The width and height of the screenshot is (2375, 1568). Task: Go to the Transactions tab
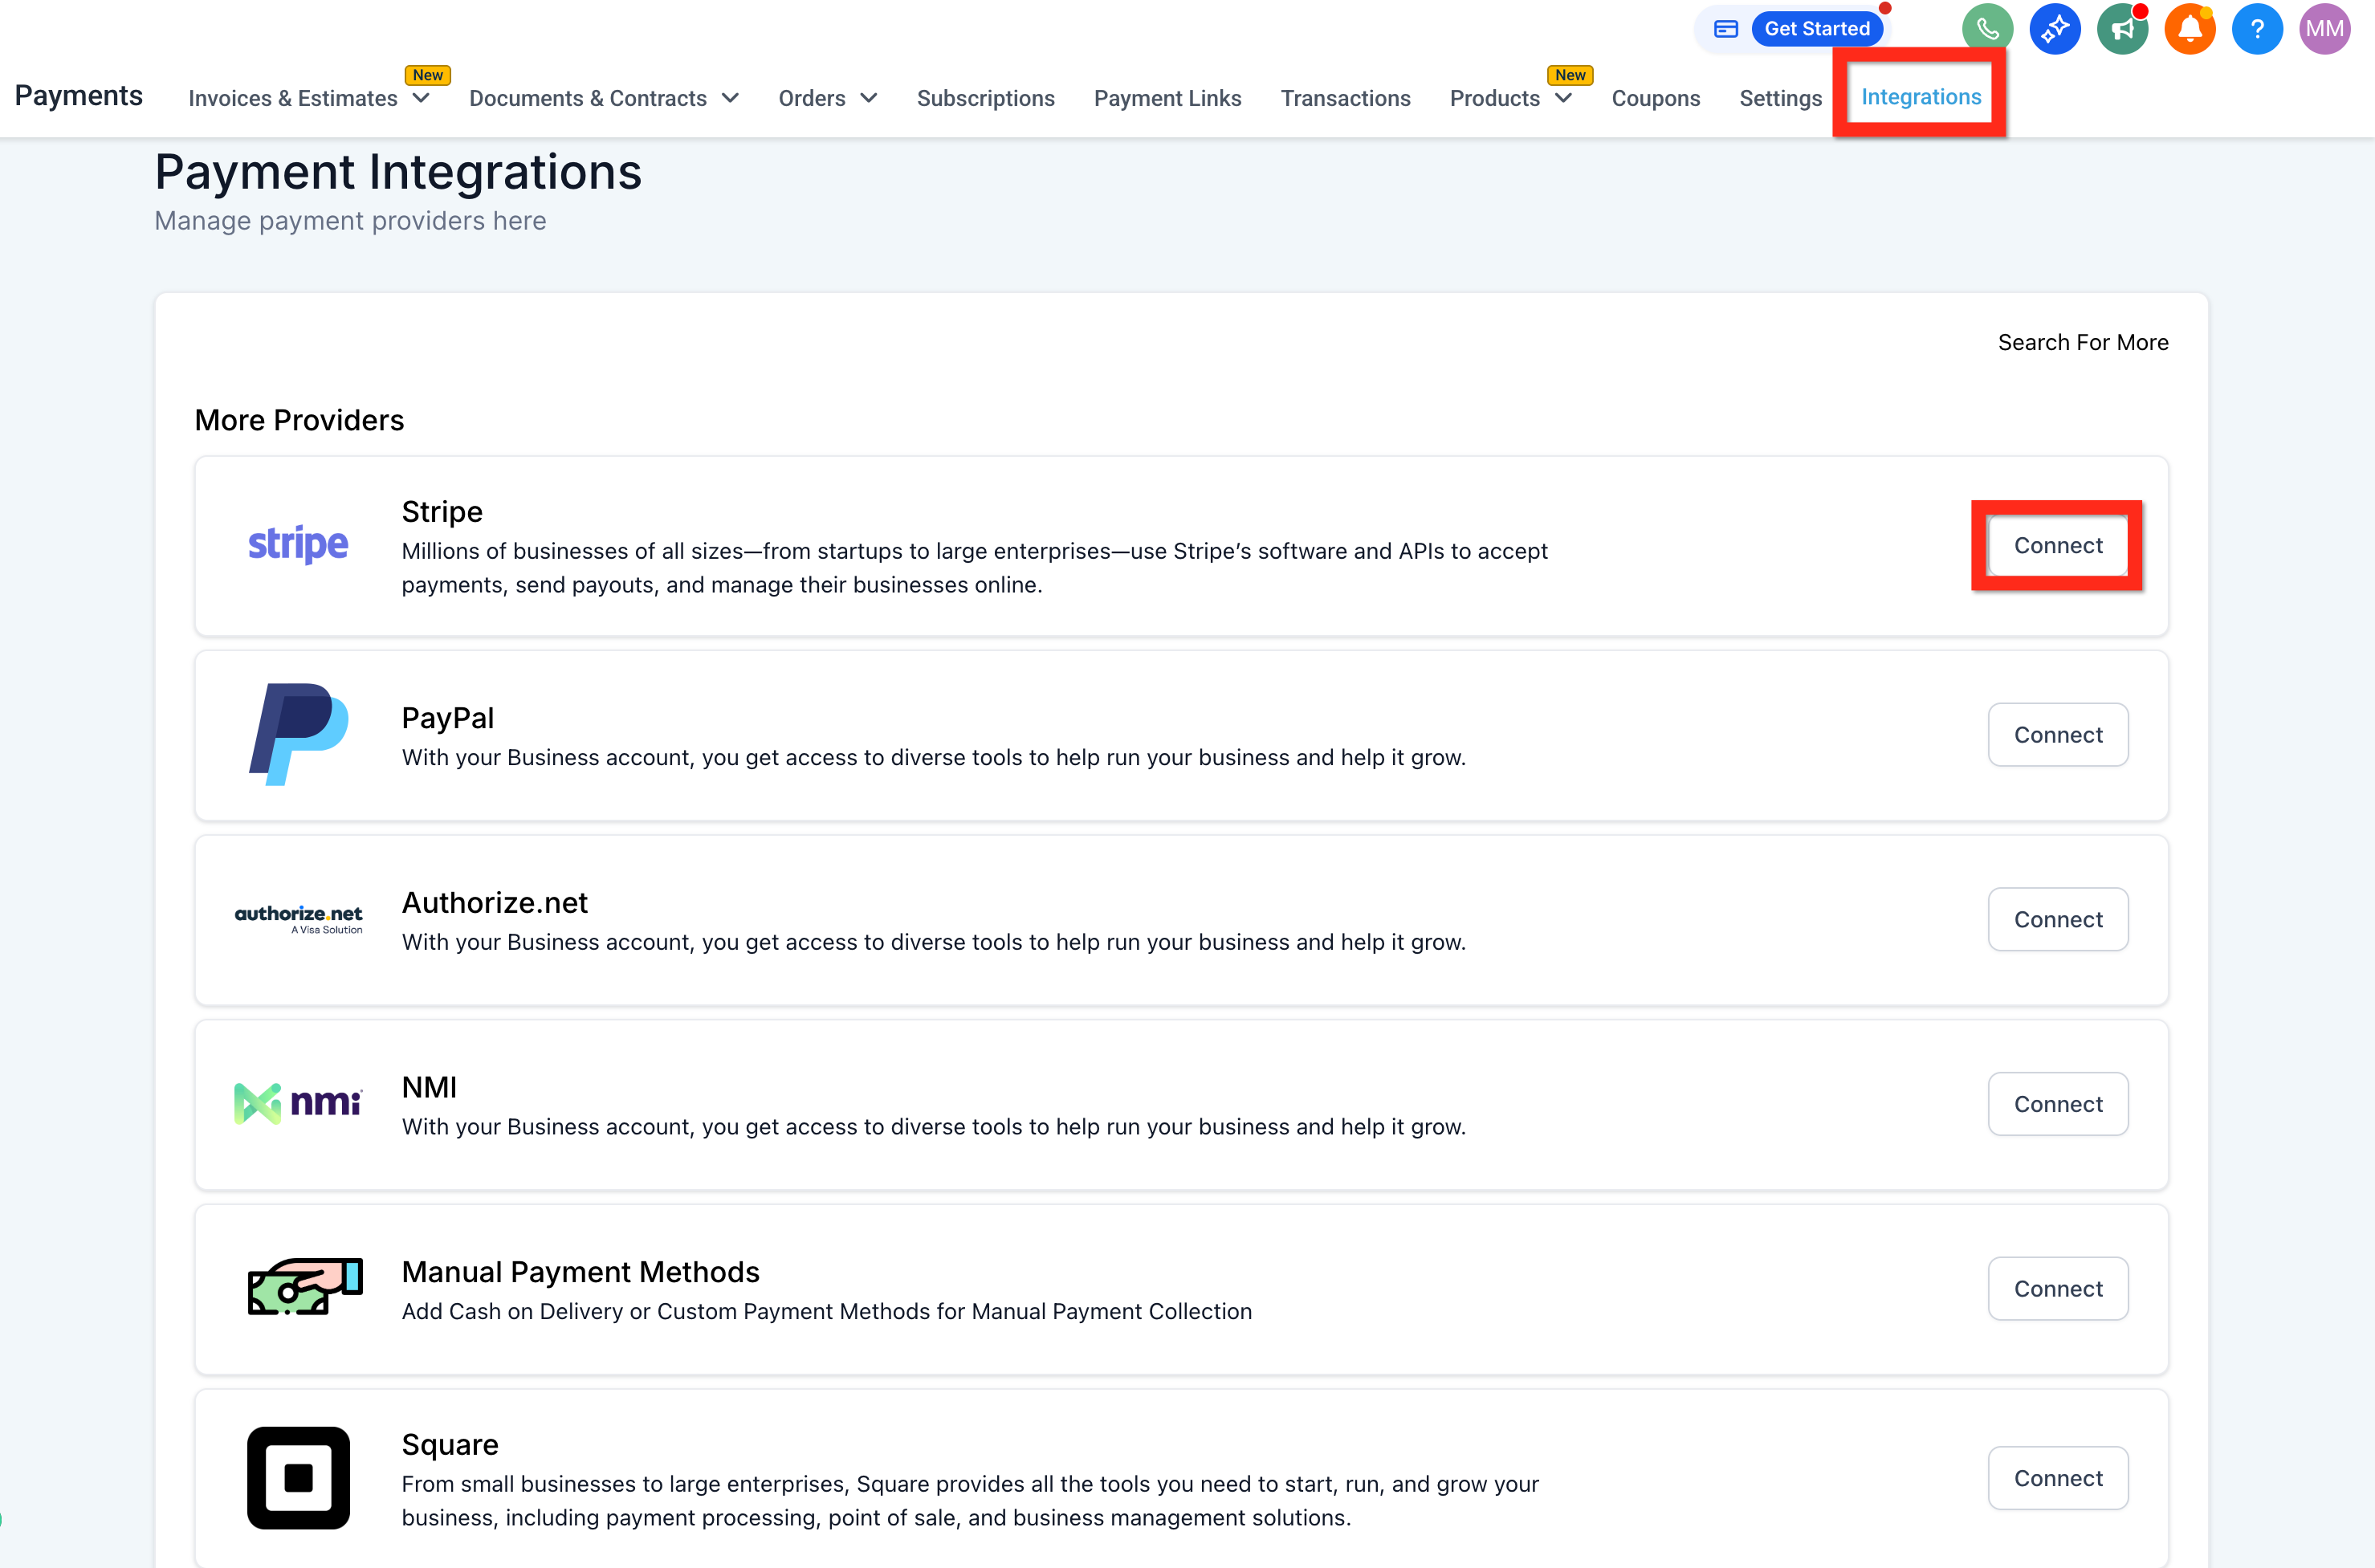coord(1345,98)
